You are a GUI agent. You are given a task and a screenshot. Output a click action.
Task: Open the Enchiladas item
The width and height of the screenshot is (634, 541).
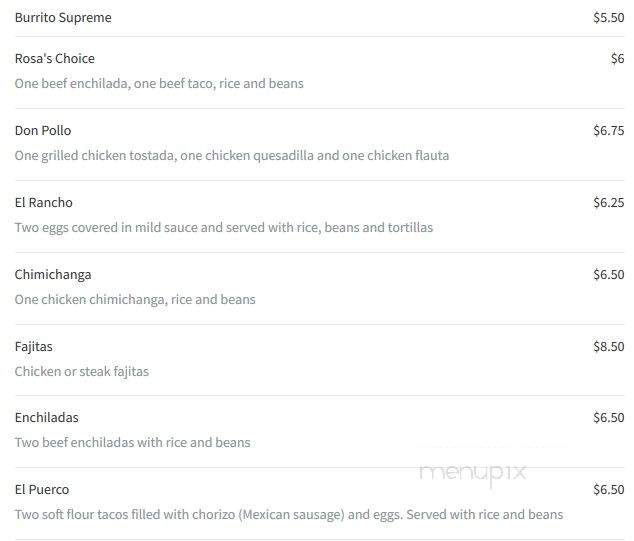tap(46, 418)
